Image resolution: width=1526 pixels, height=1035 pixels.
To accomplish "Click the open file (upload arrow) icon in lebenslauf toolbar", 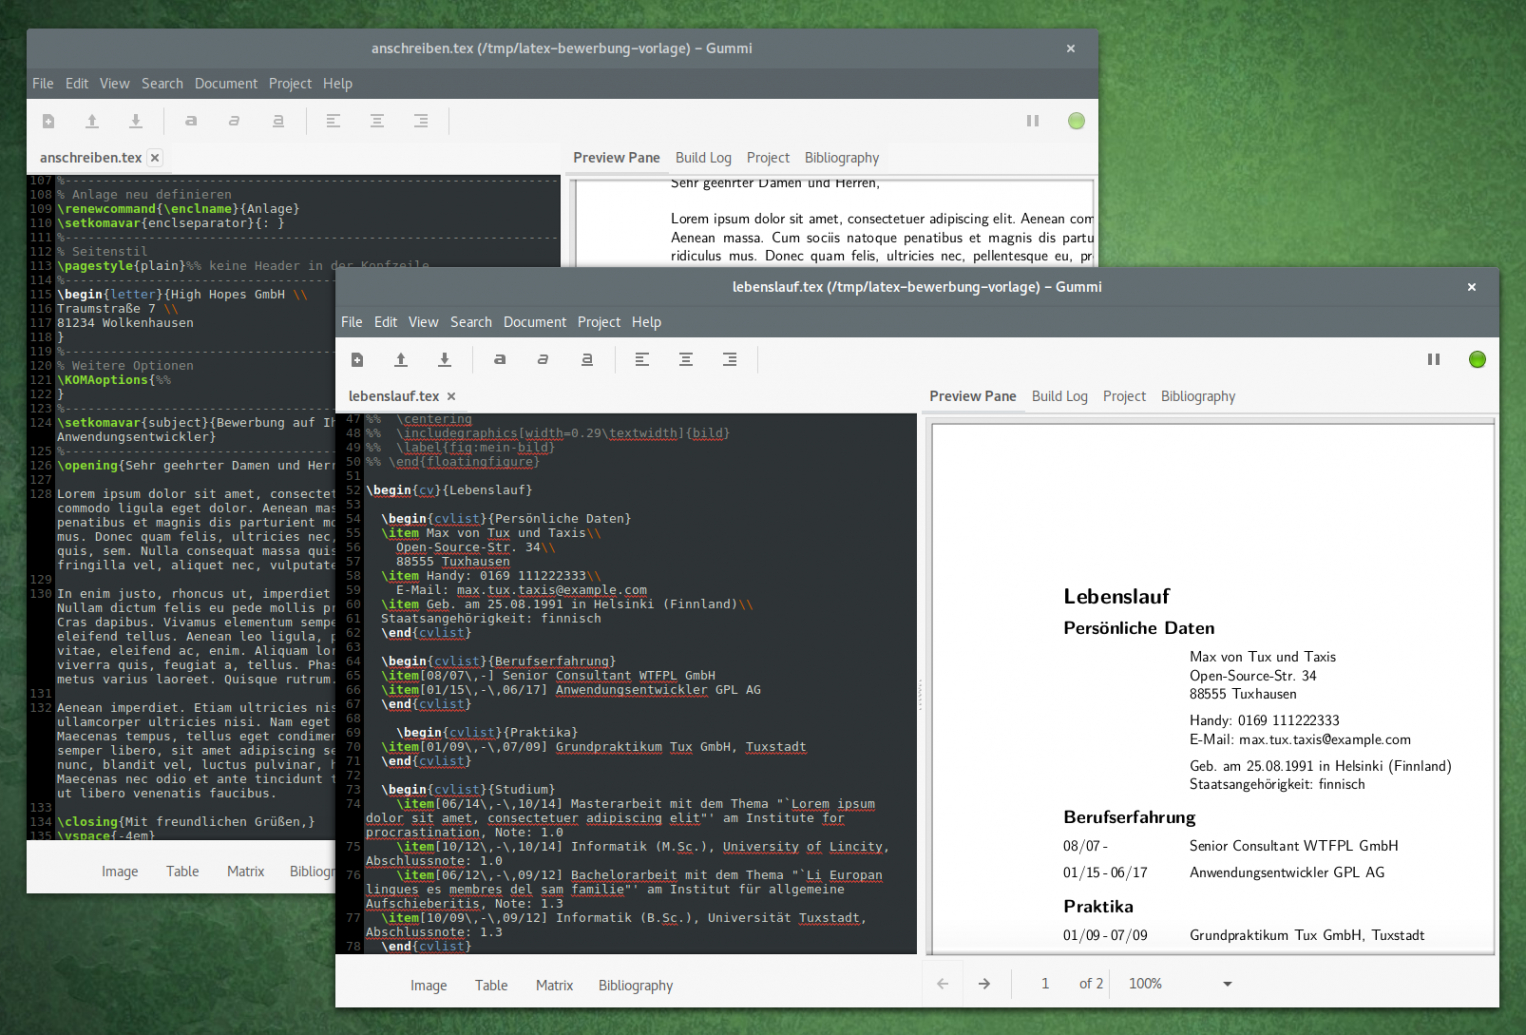I will tap(401, 360).
